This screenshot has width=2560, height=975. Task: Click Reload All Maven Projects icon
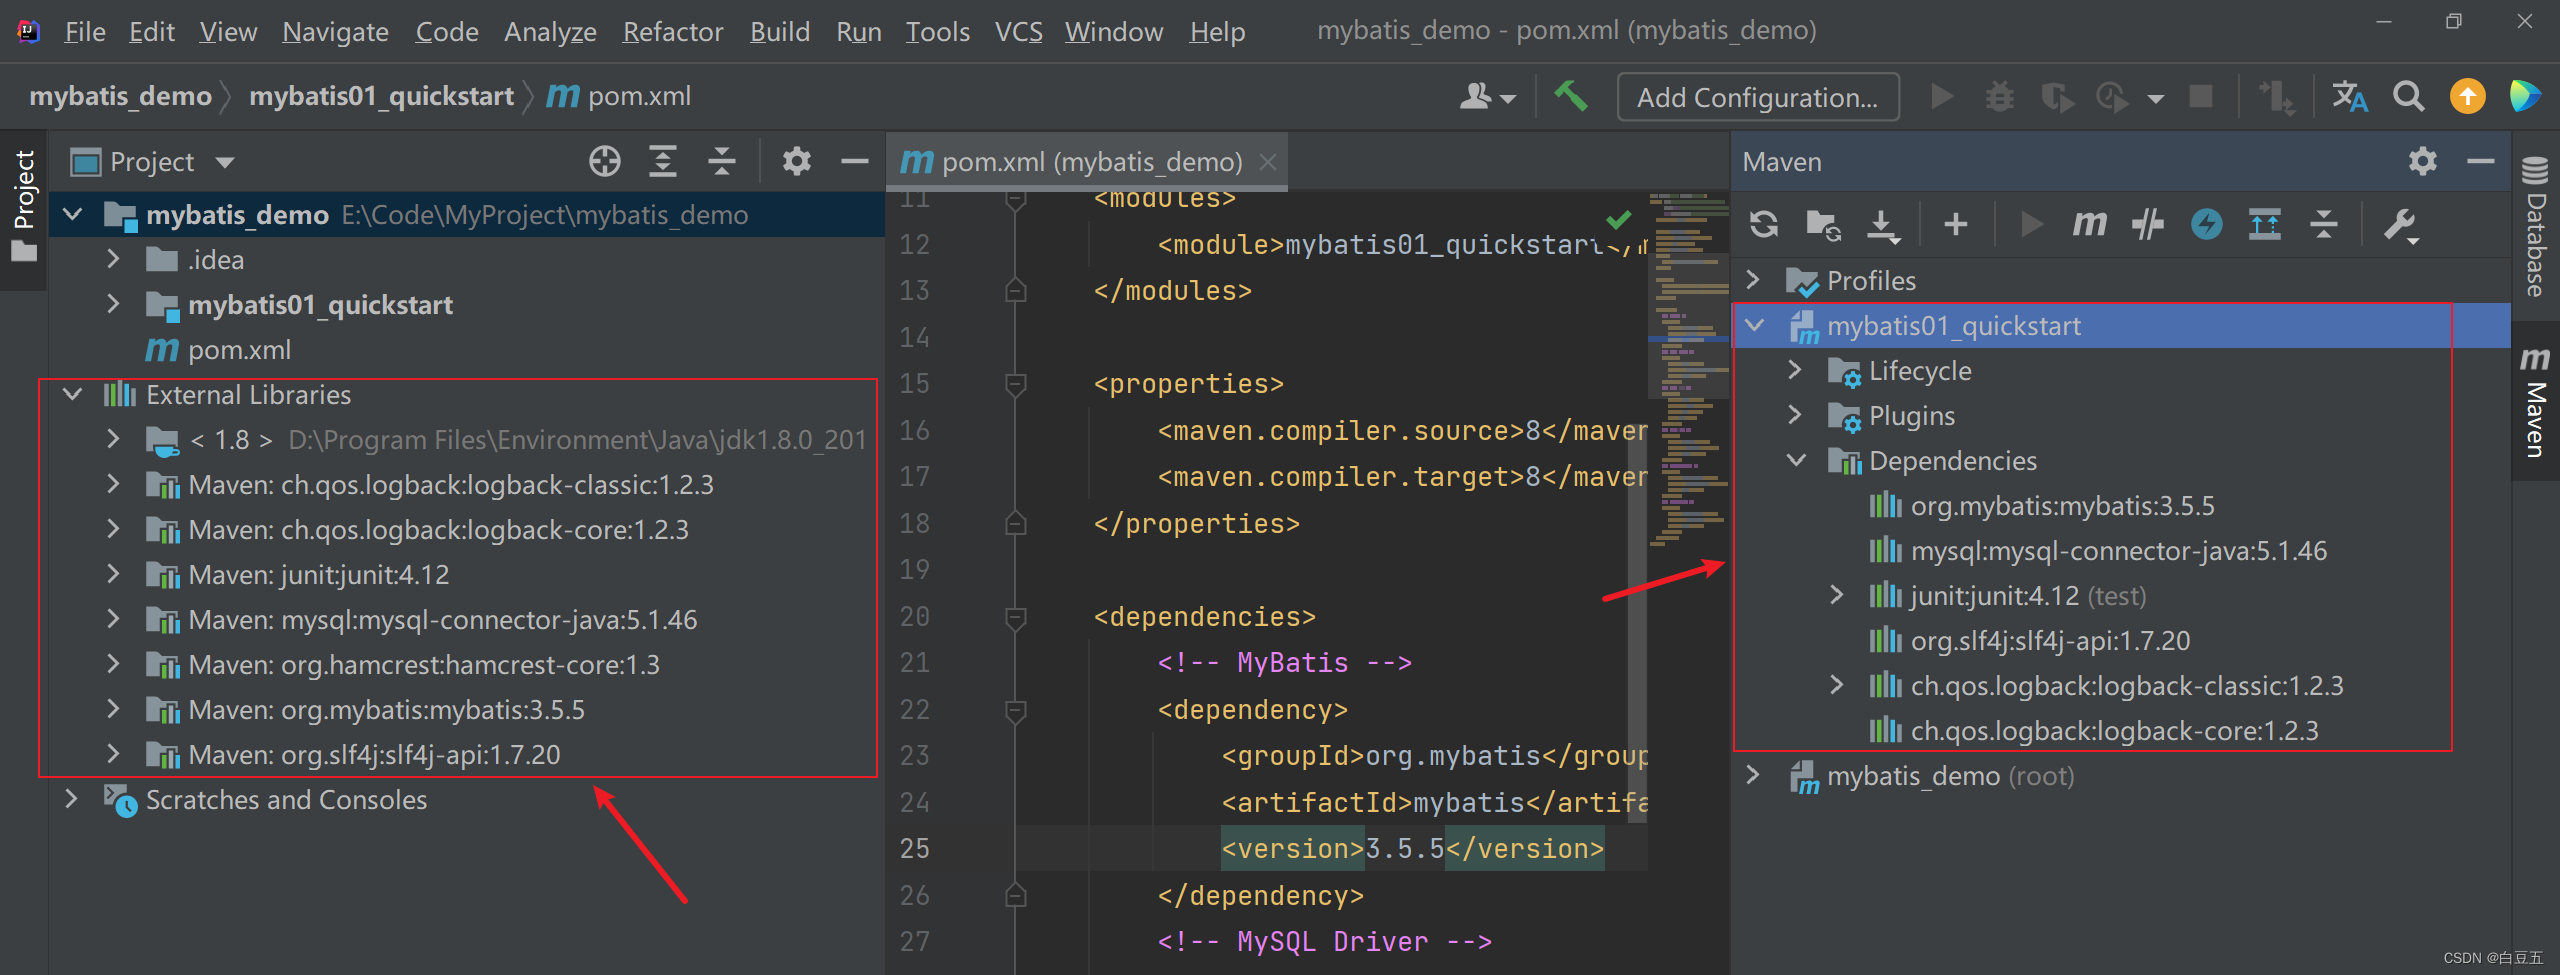[1764, 224]
